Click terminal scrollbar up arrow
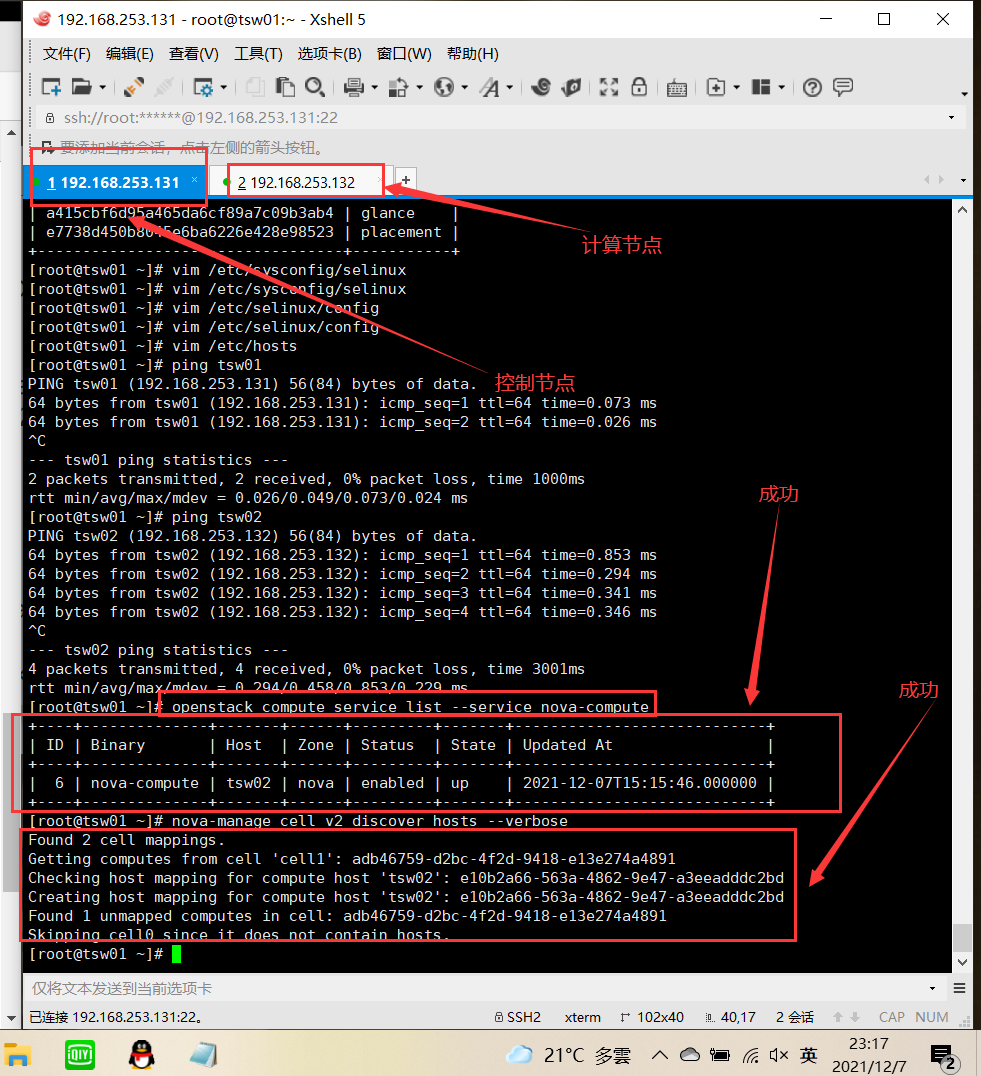 point(962,210)
